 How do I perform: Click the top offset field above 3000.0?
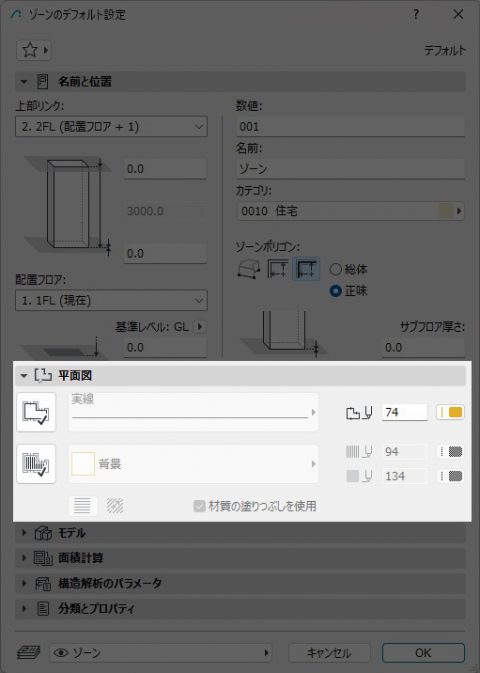(x=165, y=169)
